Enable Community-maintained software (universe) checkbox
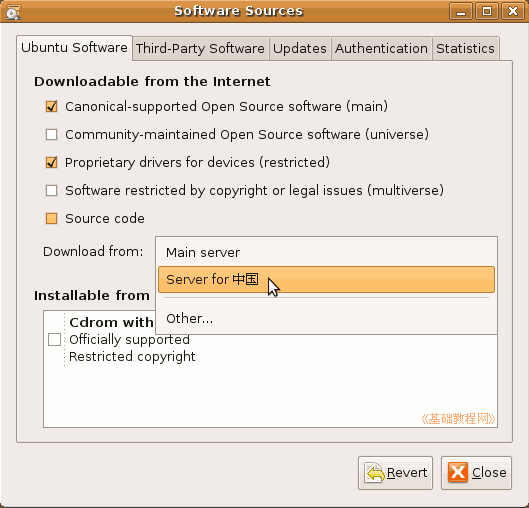Viewport: 529px width, 508px height. click(x=51, y=135)
